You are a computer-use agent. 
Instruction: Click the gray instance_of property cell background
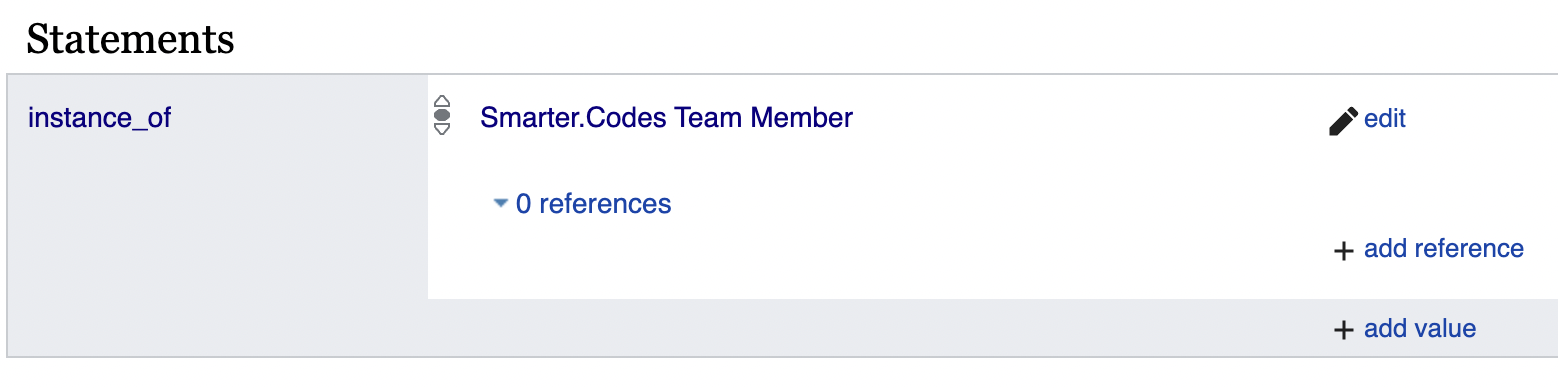coord(218,215)
